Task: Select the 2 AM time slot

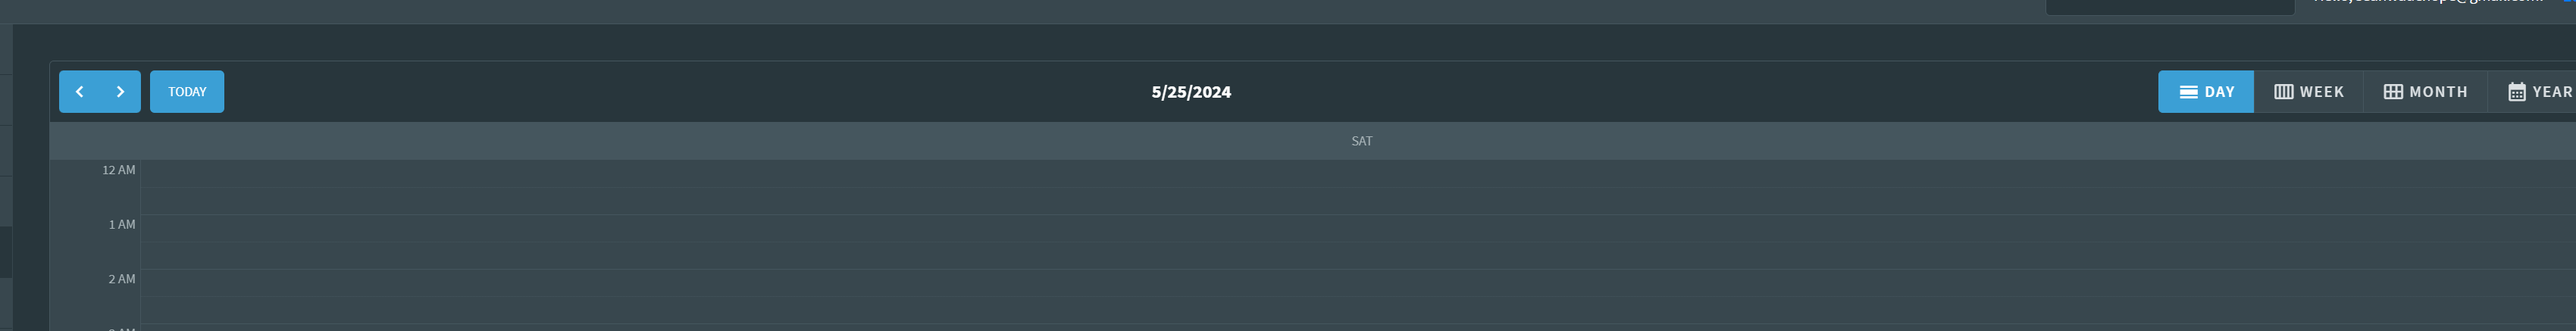Action: tap(1358, 283)
